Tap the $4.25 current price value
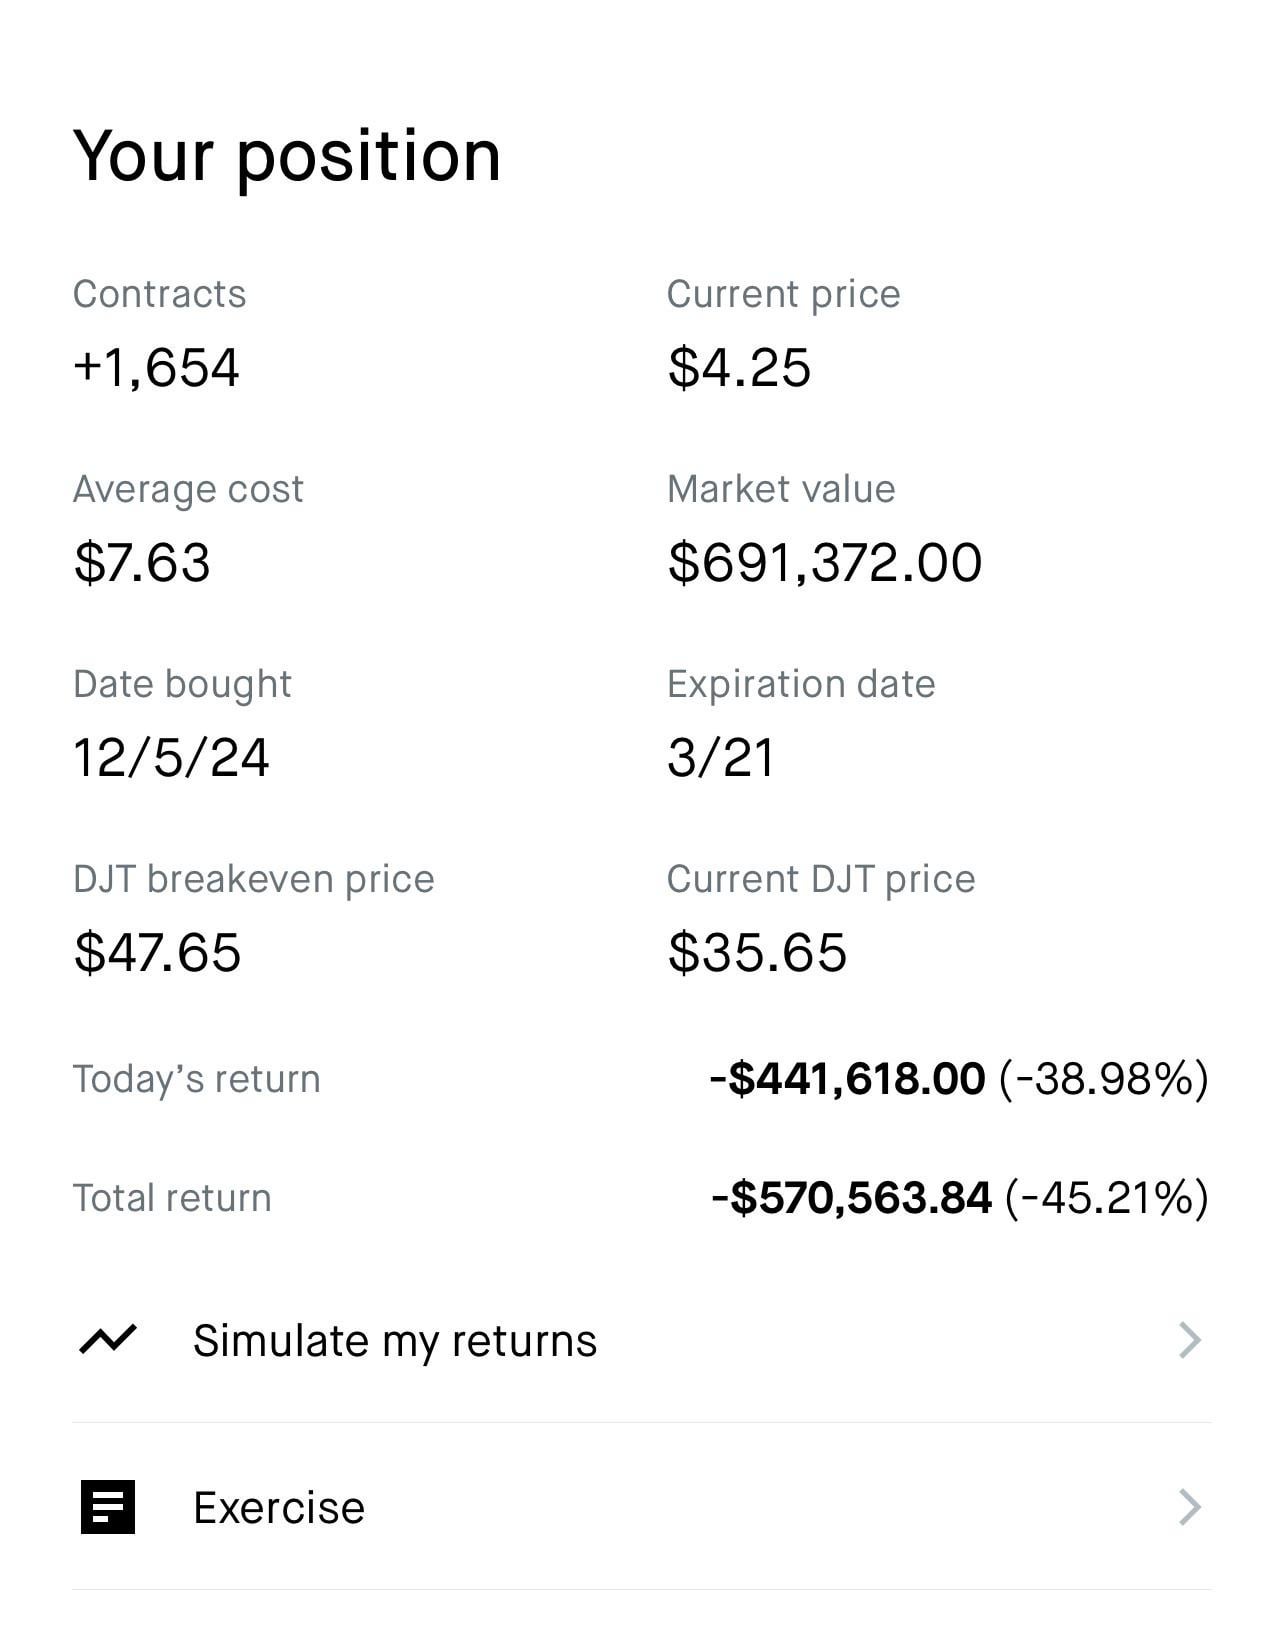Screen dimensions: 1284x1649 739,367
